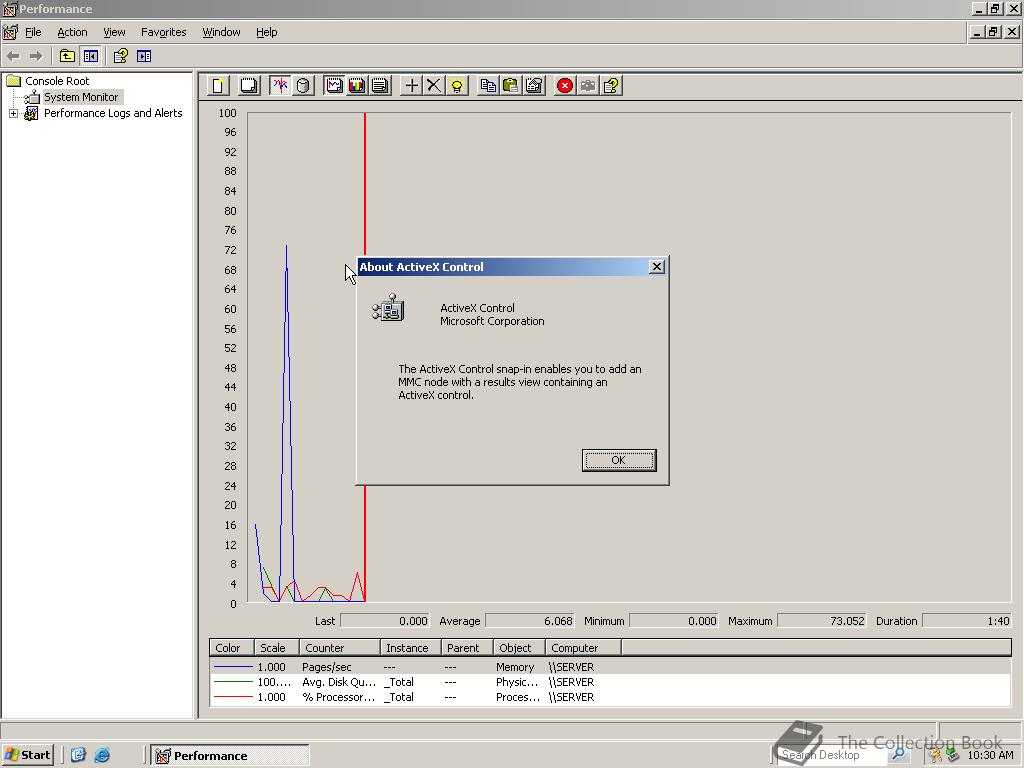Screen dimensions: 1024x768
Task: Select the Pages/sec counter row
Action: click(x=610, y=667)
